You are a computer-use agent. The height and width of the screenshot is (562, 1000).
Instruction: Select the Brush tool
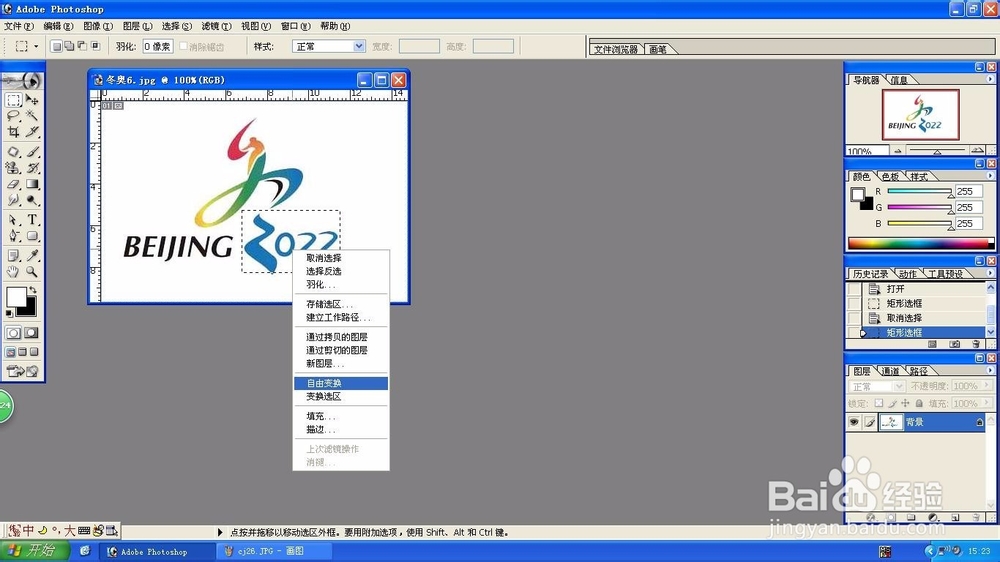click(x=32, y=152)
